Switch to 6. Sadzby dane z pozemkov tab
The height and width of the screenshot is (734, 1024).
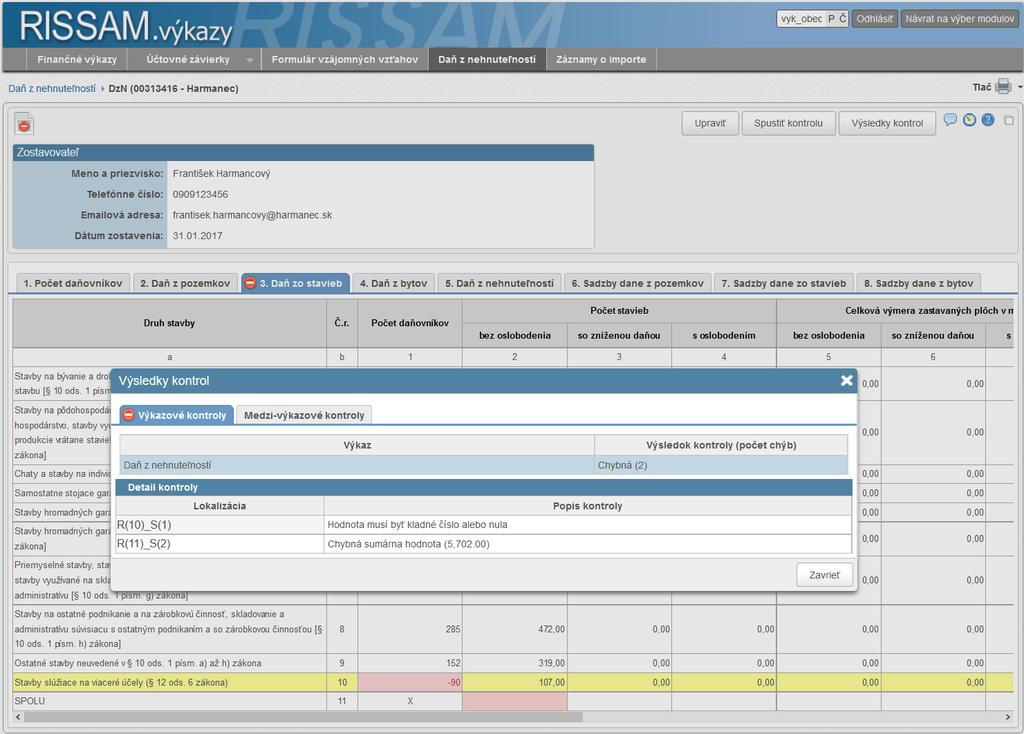pos(637,283)
